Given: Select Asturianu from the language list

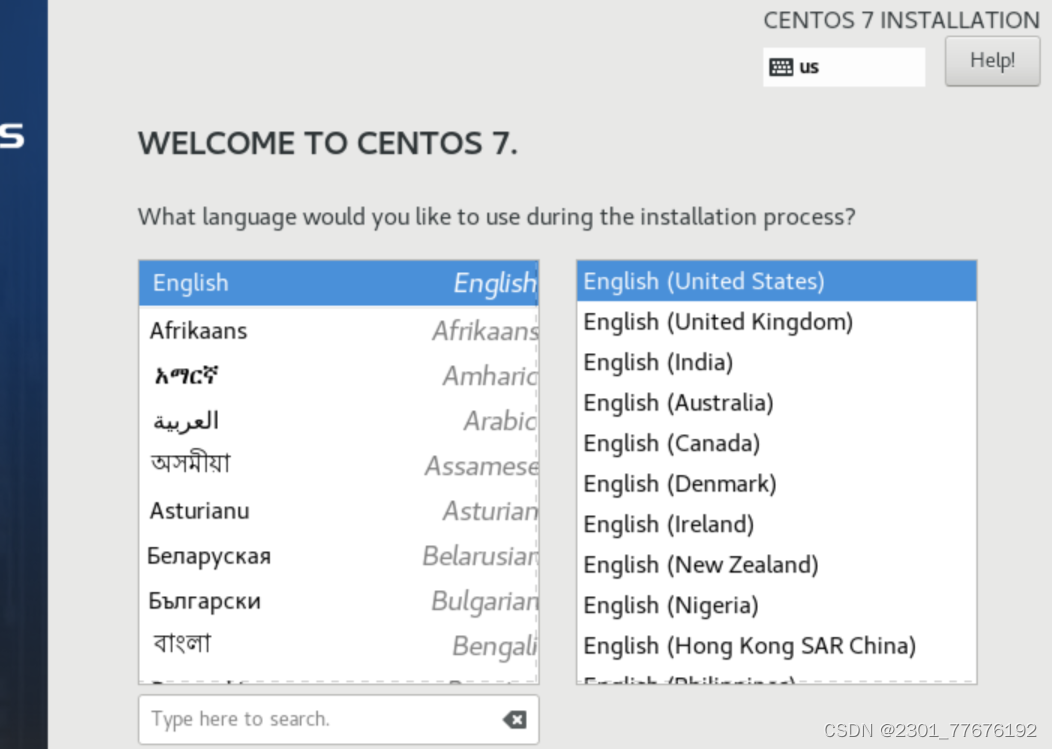Looking at the screenshot, I should click(x=200, y=511).
